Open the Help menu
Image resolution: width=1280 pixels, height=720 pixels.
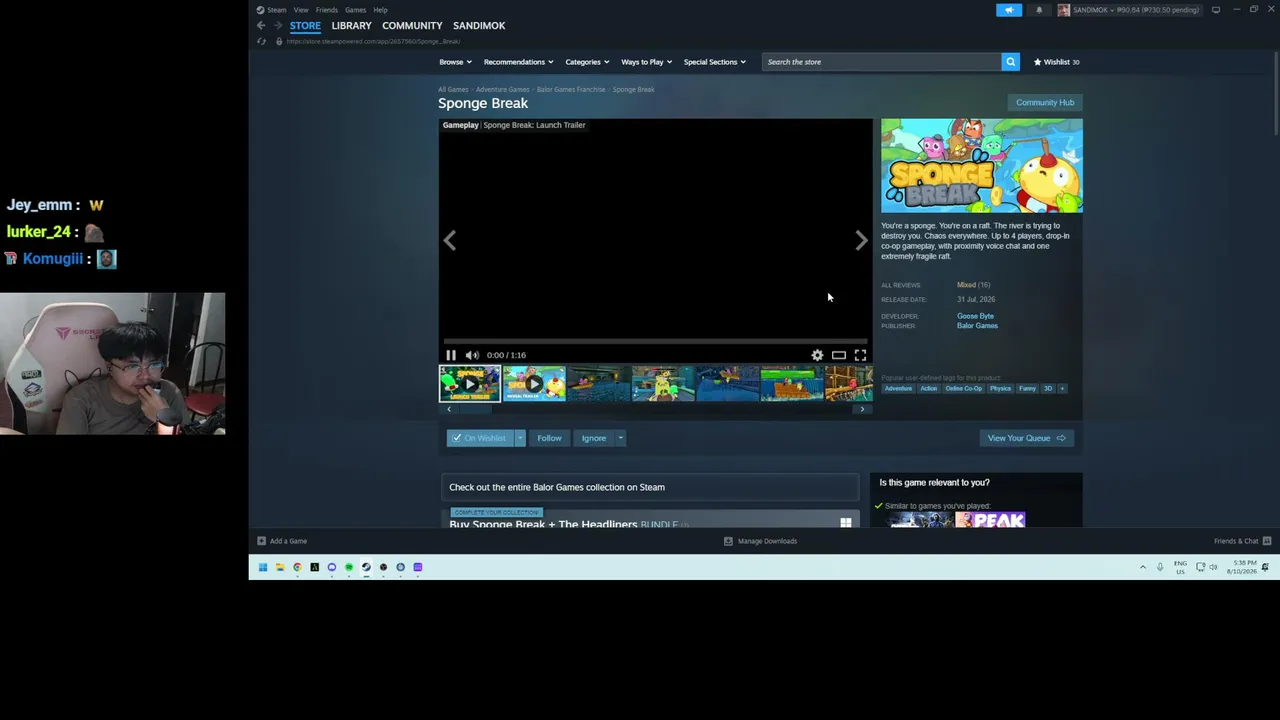click(x=380, y=10)
